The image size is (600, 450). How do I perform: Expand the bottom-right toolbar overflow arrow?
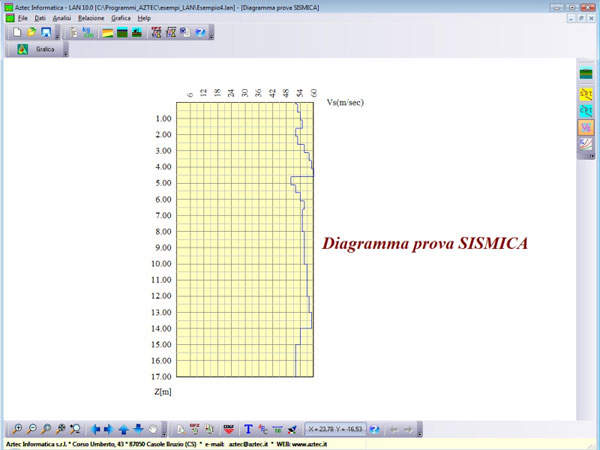point(419,429)
